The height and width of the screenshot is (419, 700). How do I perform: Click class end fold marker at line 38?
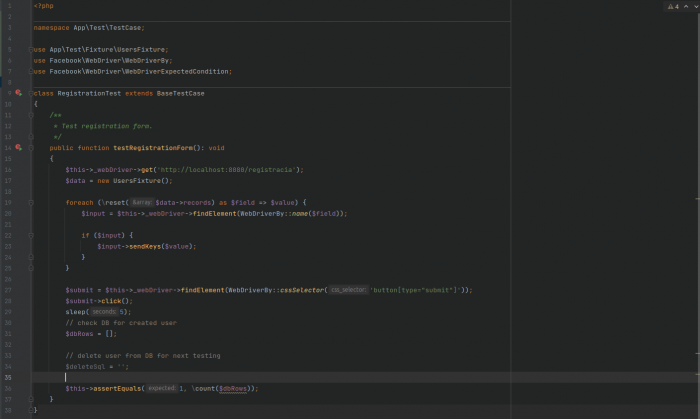[x=31, y=410]
